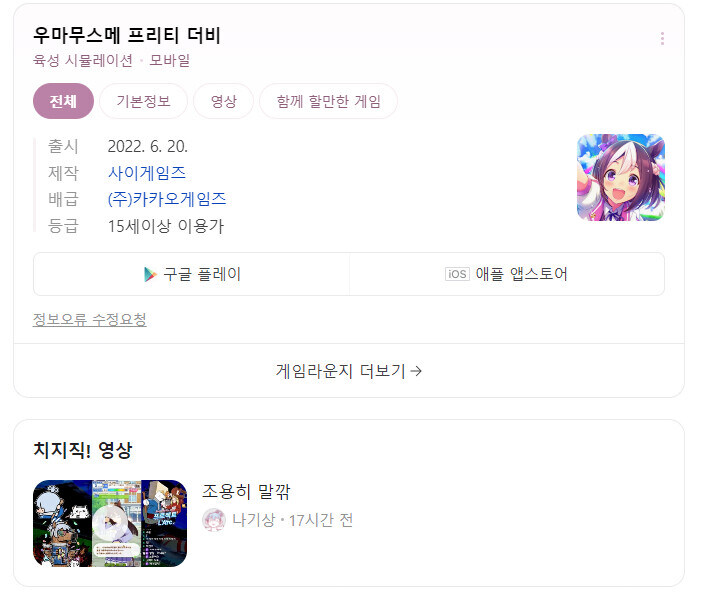Click the 우마무스메 프리티 더비 title
The width and height of the screenshot is (706, 595).
pyautogui.click(x=127, y=36)
